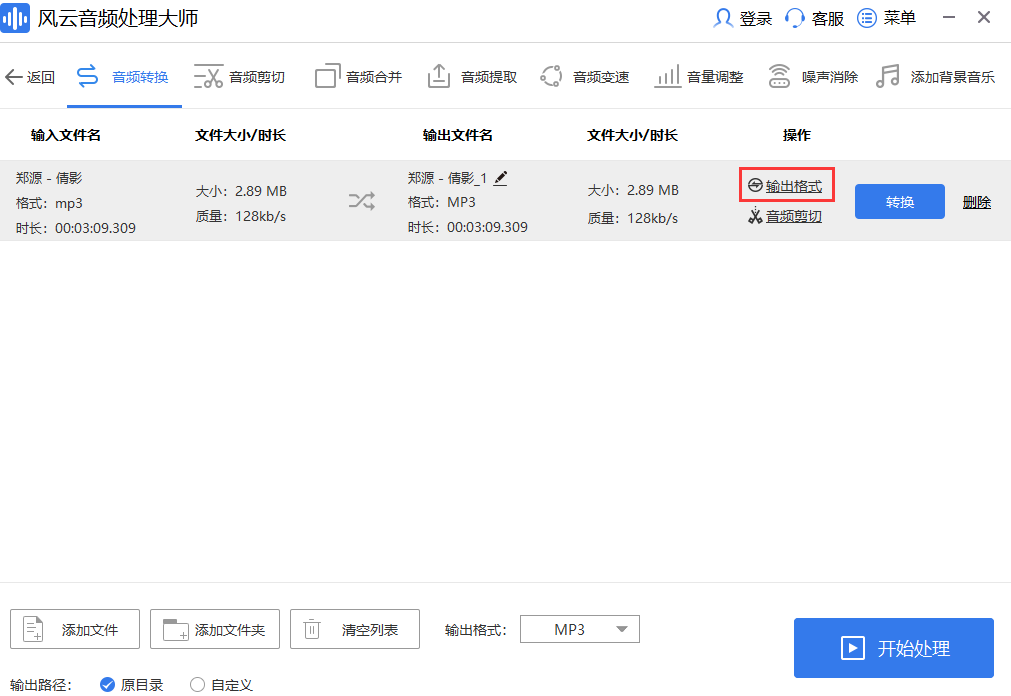Image resolution: width=1011 pixels, height=696 pixels.
Task: Click the document icon in 添加文件 button
Action: coord(33,629)
